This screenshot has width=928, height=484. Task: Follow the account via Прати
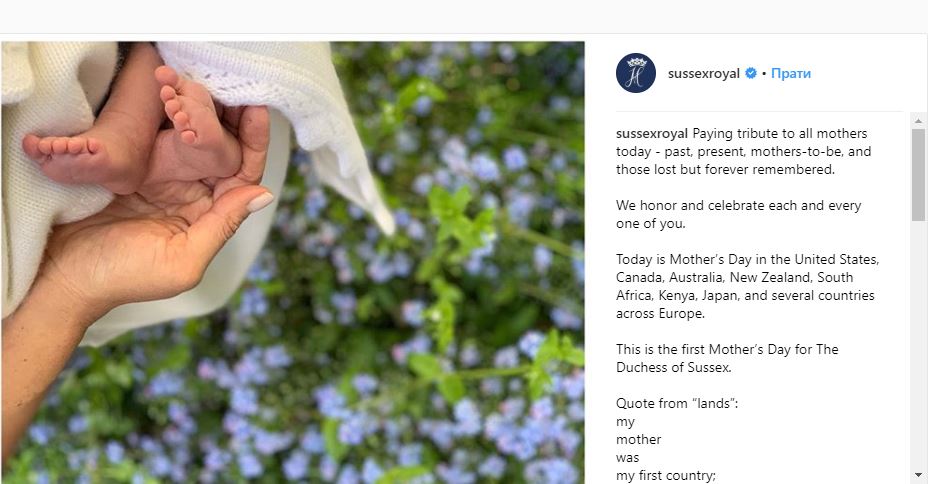click(791, 73)
